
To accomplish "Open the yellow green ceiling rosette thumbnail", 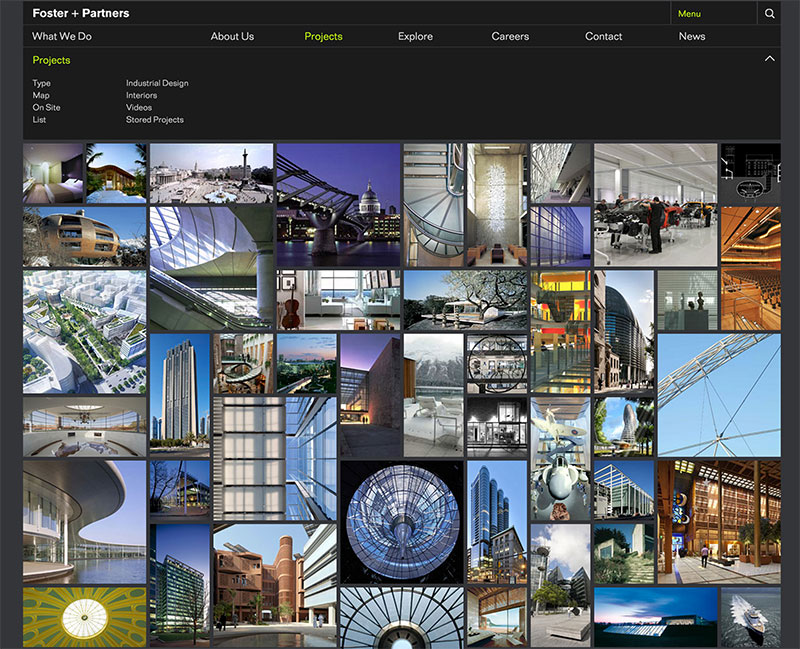I will (84, 617).
